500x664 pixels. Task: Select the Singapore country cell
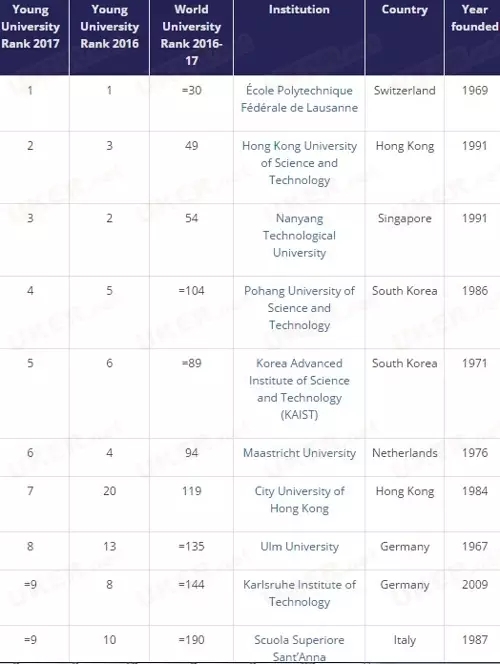pyautogui.click(x=404, y=219)
